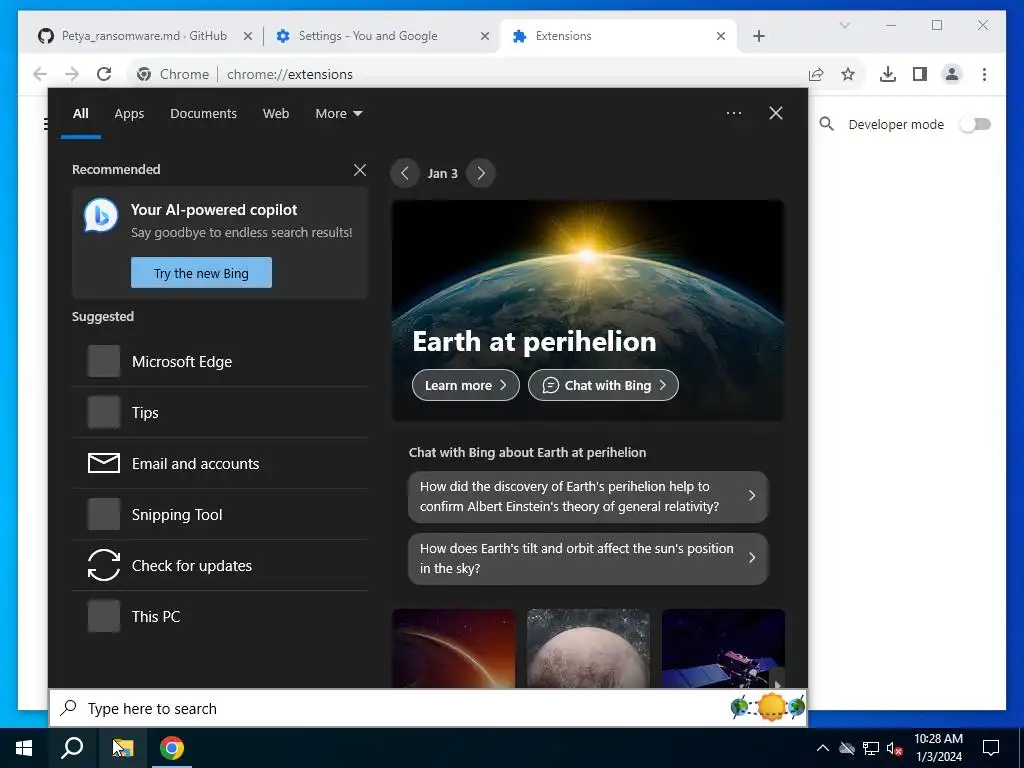1024x768 pixels.
Task: Open Chrome's tab search dropdown arrow
Action: coord(844,25)
